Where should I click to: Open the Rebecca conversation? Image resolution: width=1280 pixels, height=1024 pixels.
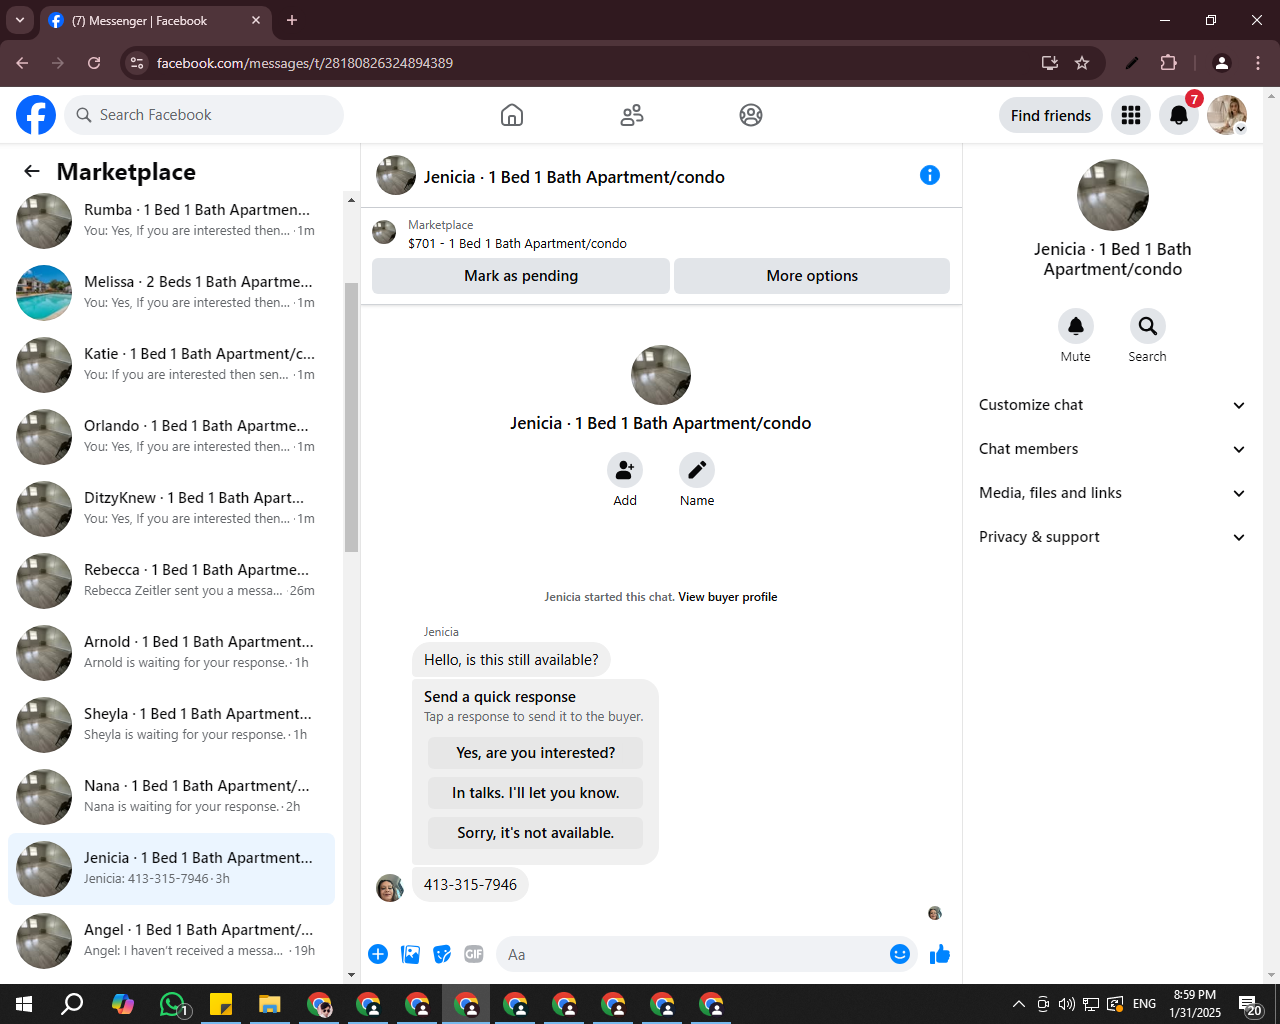point(172,581)
